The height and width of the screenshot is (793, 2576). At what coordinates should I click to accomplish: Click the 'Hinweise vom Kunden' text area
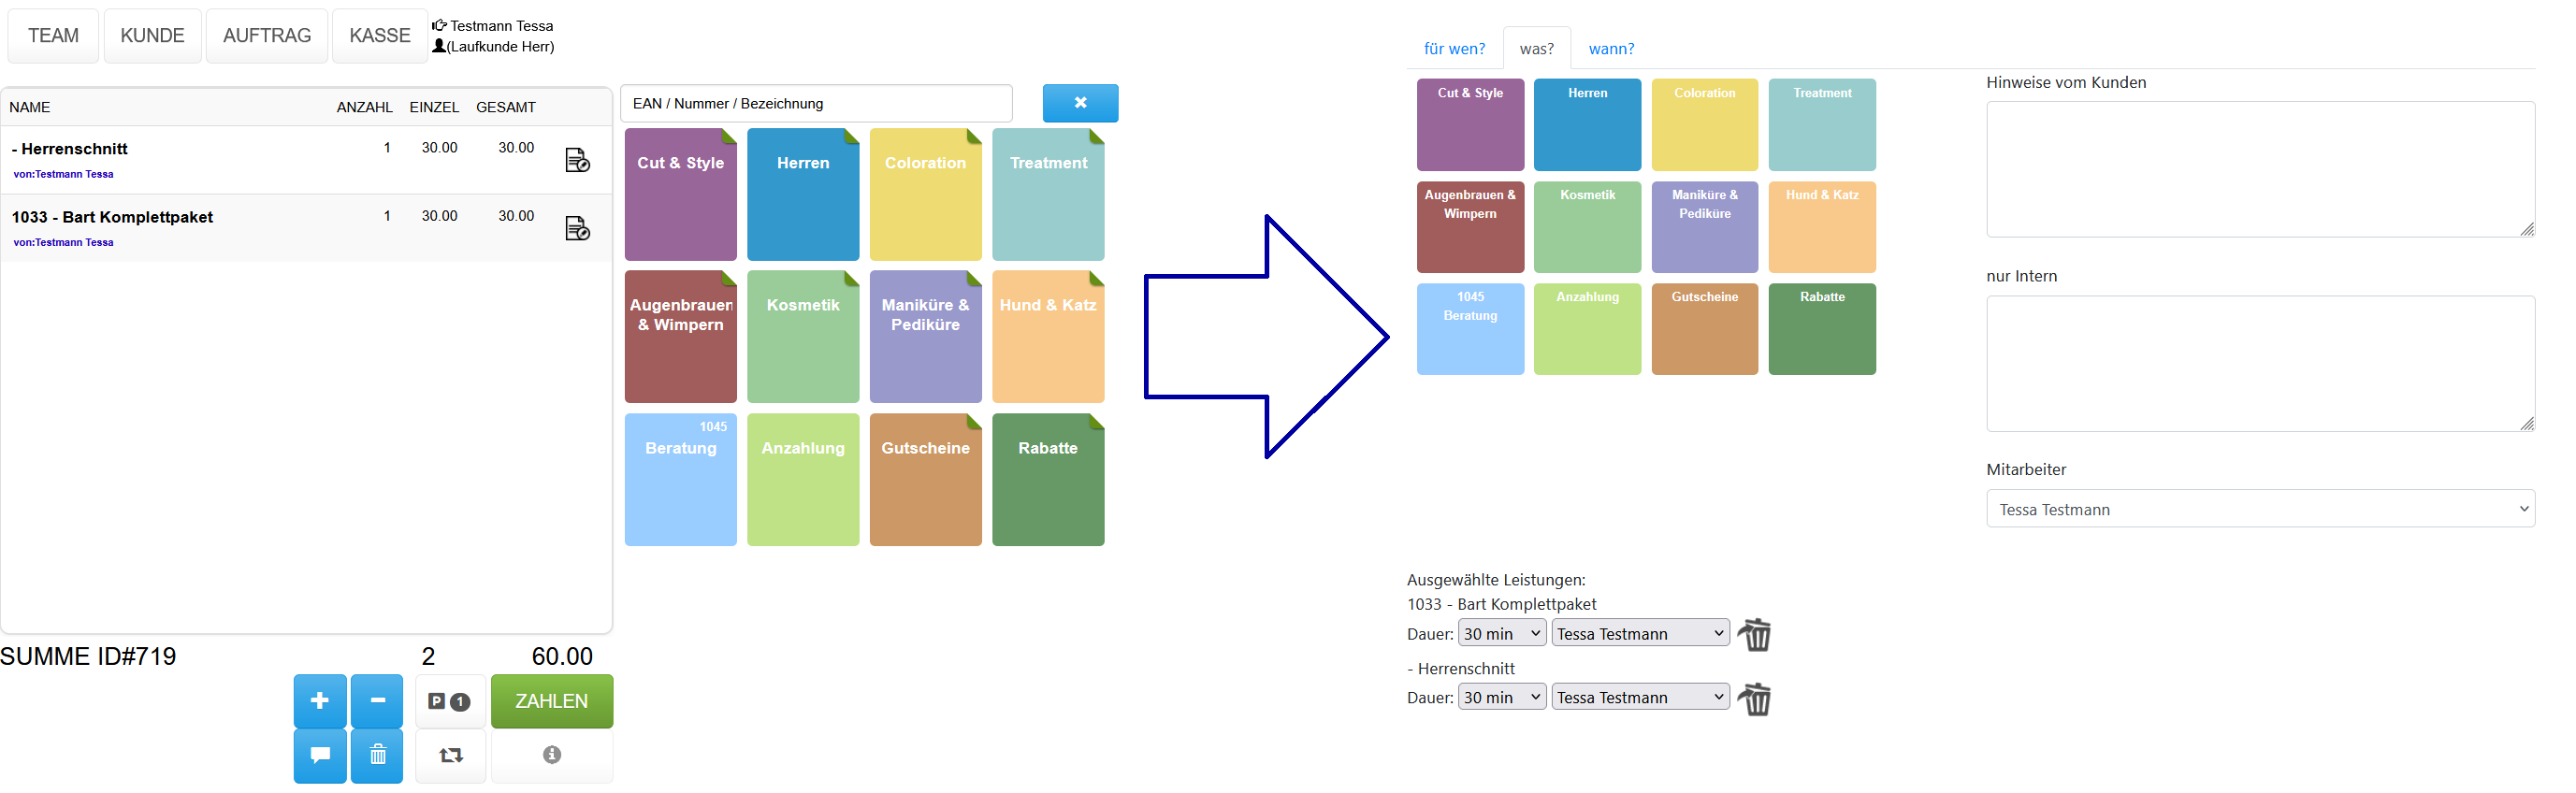(2259, 169)
